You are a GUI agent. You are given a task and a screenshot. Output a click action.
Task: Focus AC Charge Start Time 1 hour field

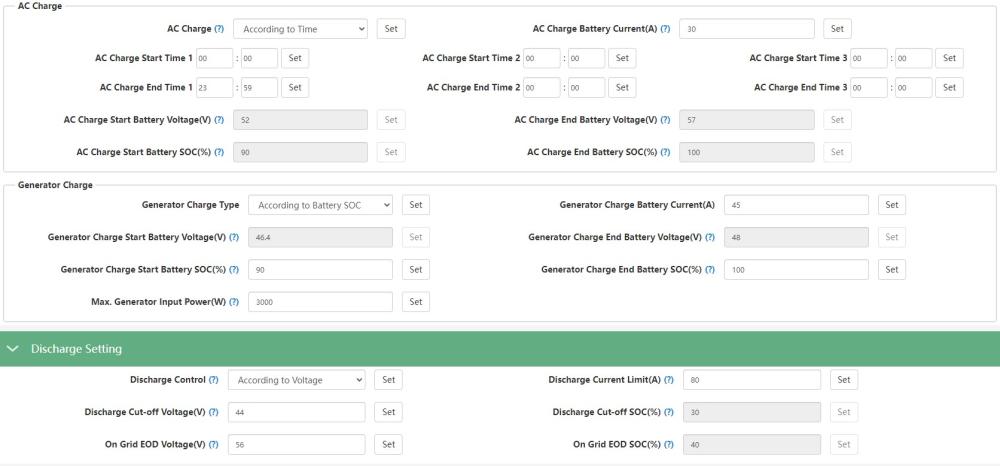point(215,58)
